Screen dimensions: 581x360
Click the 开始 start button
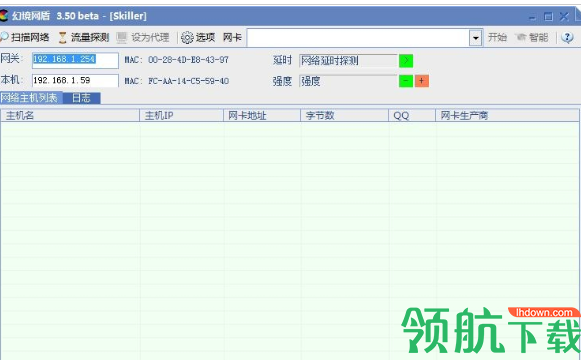[x=497, y=37]
